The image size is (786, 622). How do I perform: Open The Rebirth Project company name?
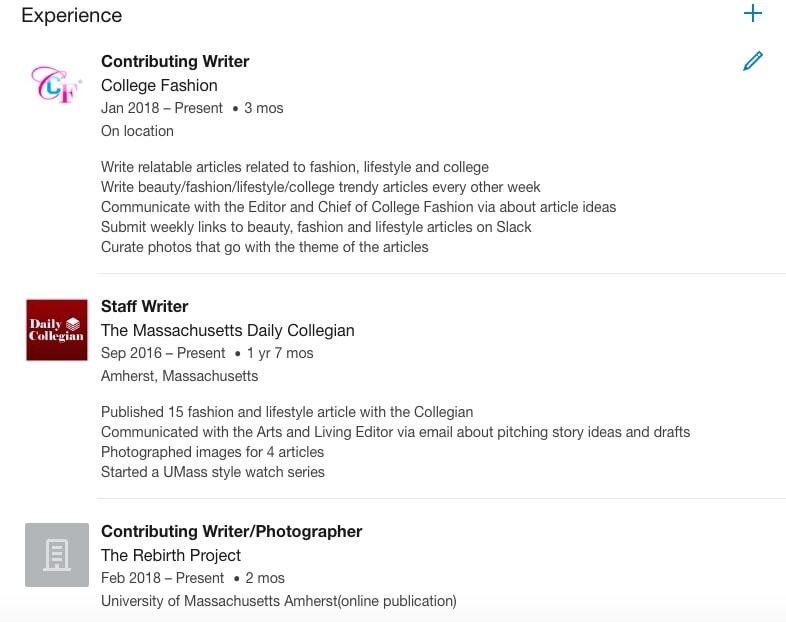click(171, 555)
